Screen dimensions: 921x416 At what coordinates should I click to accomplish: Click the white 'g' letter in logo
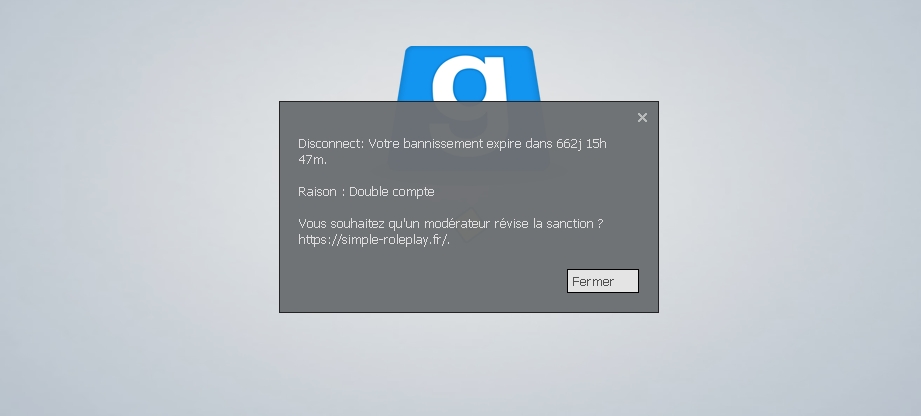[469, 80]
